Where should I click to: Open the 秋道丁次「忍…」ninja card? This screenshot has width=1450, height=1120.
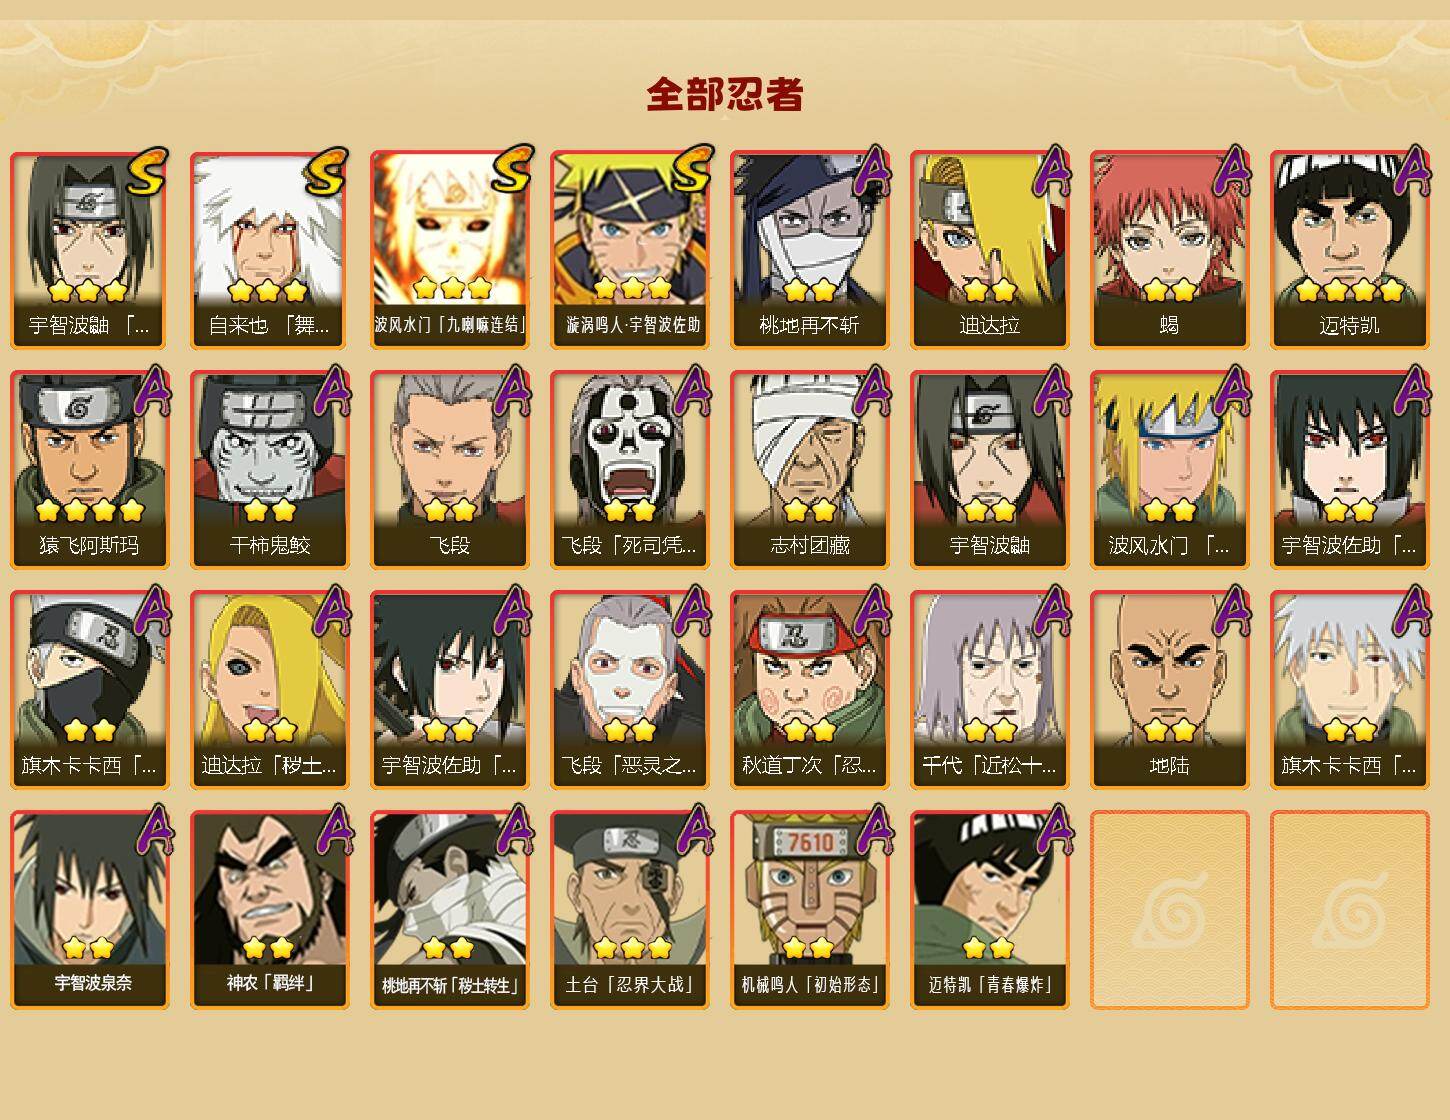[809, 690]
